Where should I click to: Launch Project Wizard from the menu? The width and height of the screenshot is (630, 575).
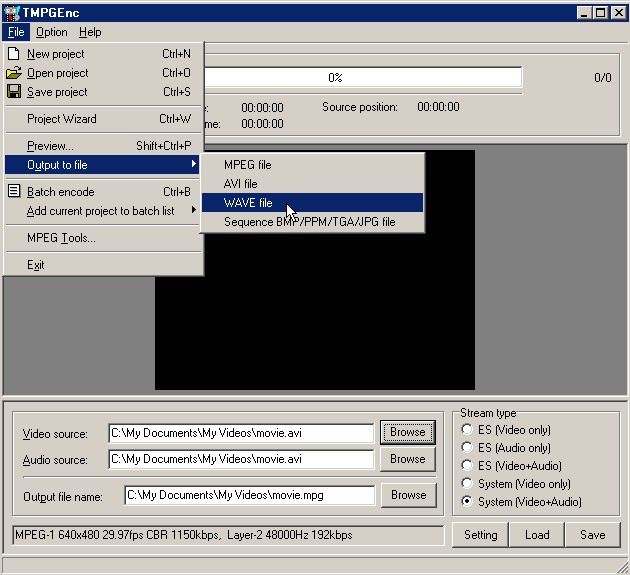coord(102,119)
